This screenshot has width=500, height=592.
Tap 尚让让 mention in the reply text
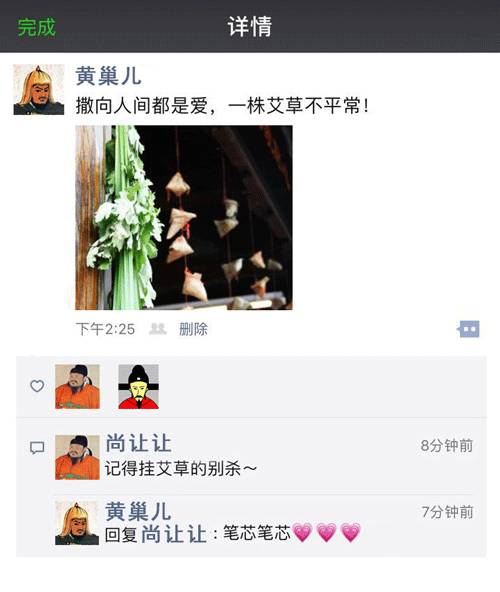click(x=174, y=534)
